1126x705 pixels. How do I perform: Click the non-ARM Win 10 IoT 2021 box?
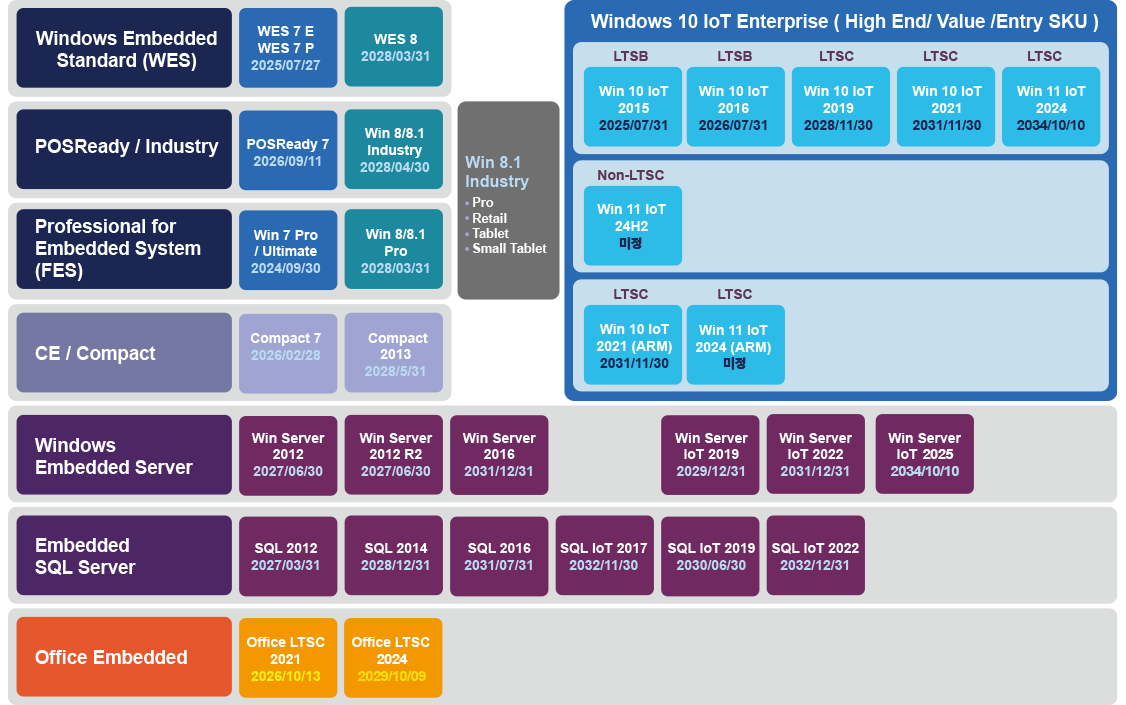[x=946, y=107]
